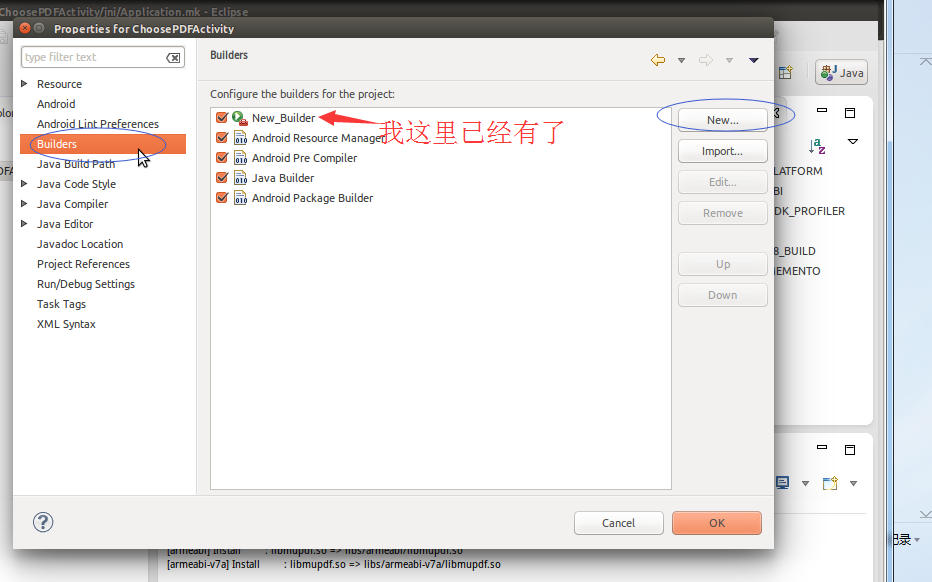
Task: Select Javadoc Location
Action: [x=80, y=244]
